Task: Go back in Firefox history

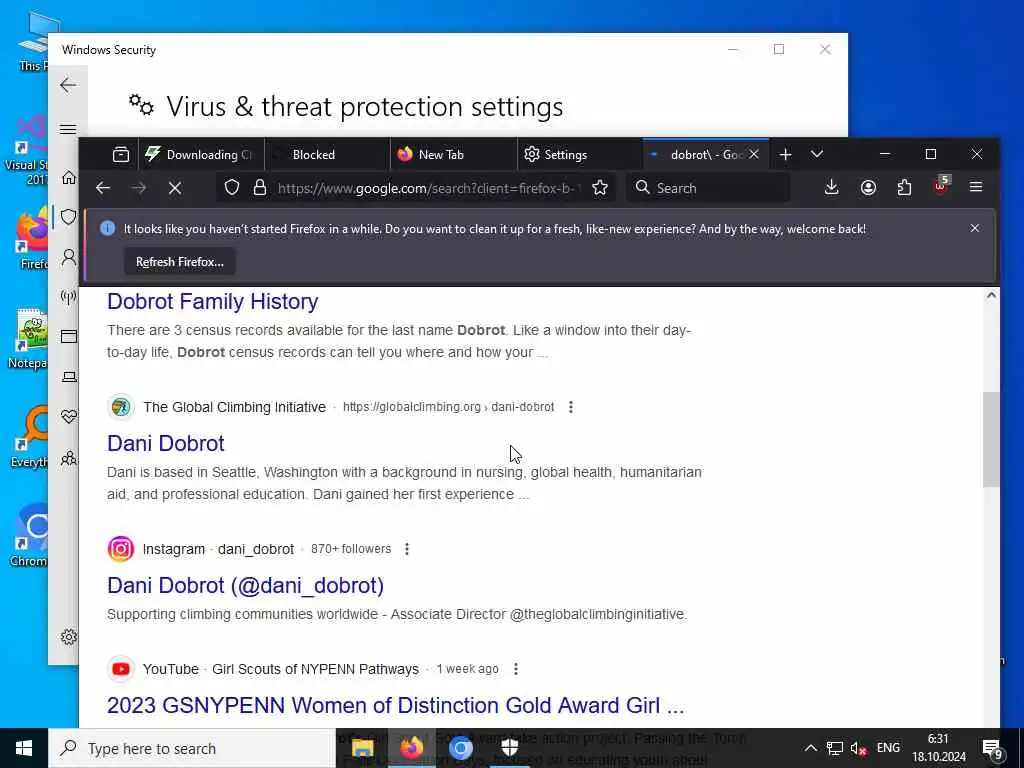Action: [103, 188]
